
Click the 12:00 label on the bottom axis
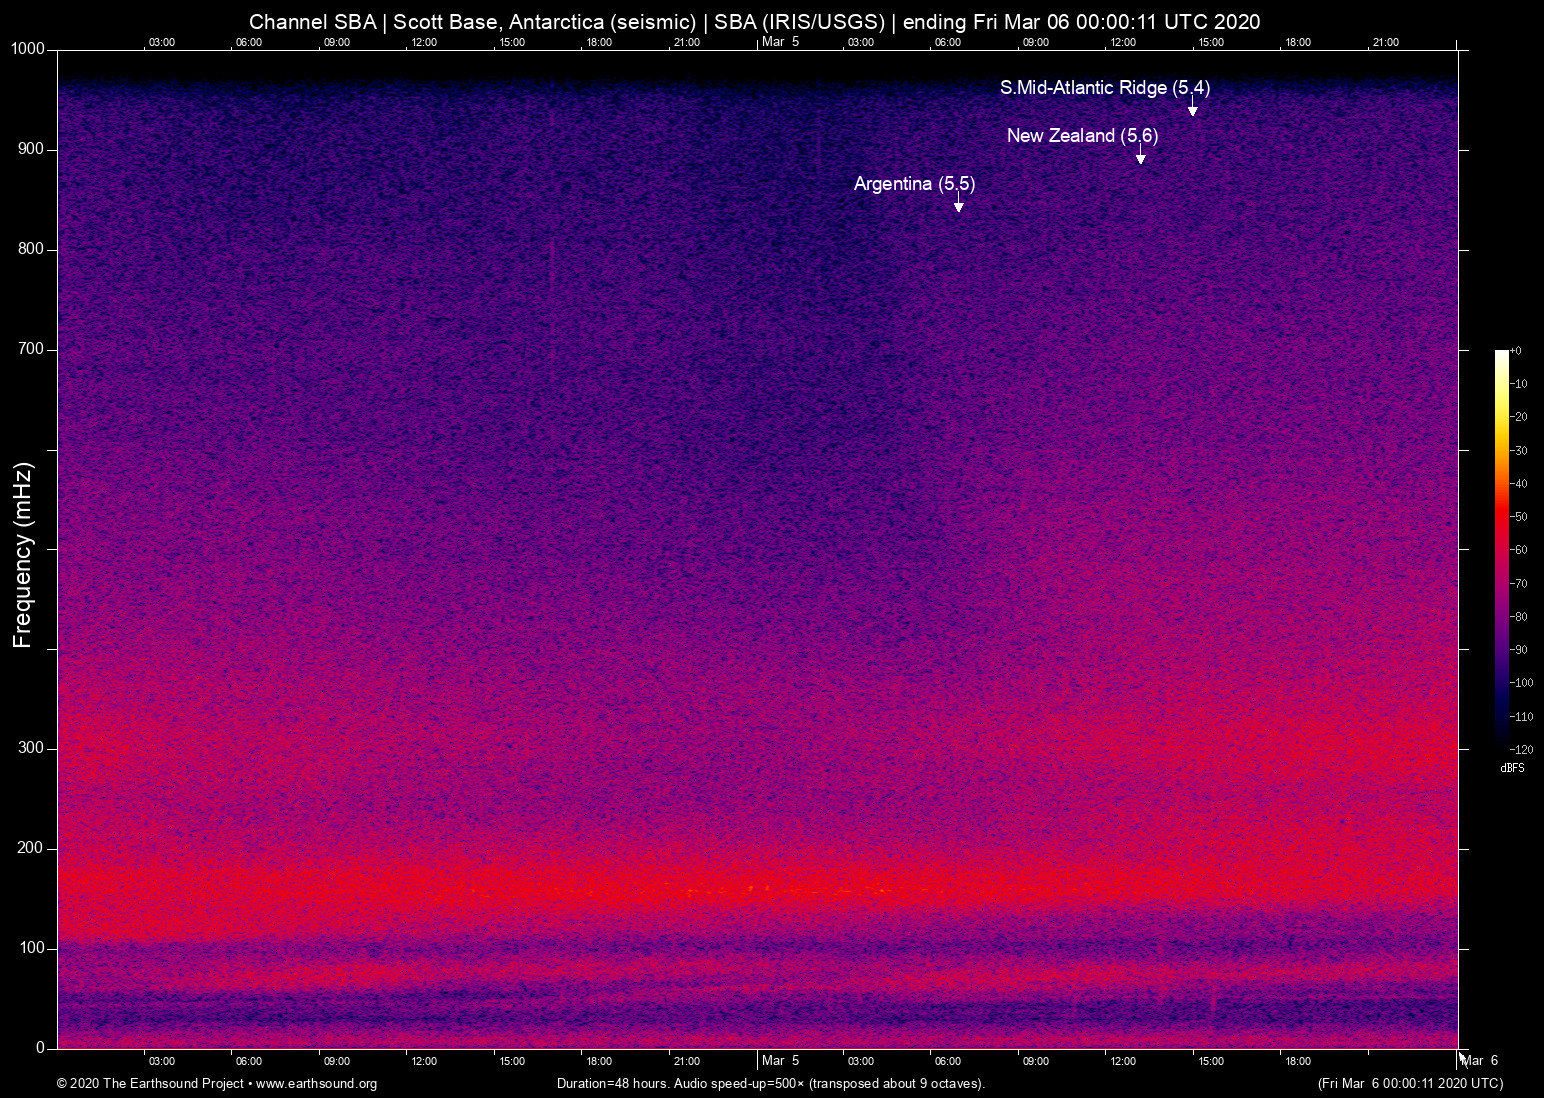(424, 1061)
